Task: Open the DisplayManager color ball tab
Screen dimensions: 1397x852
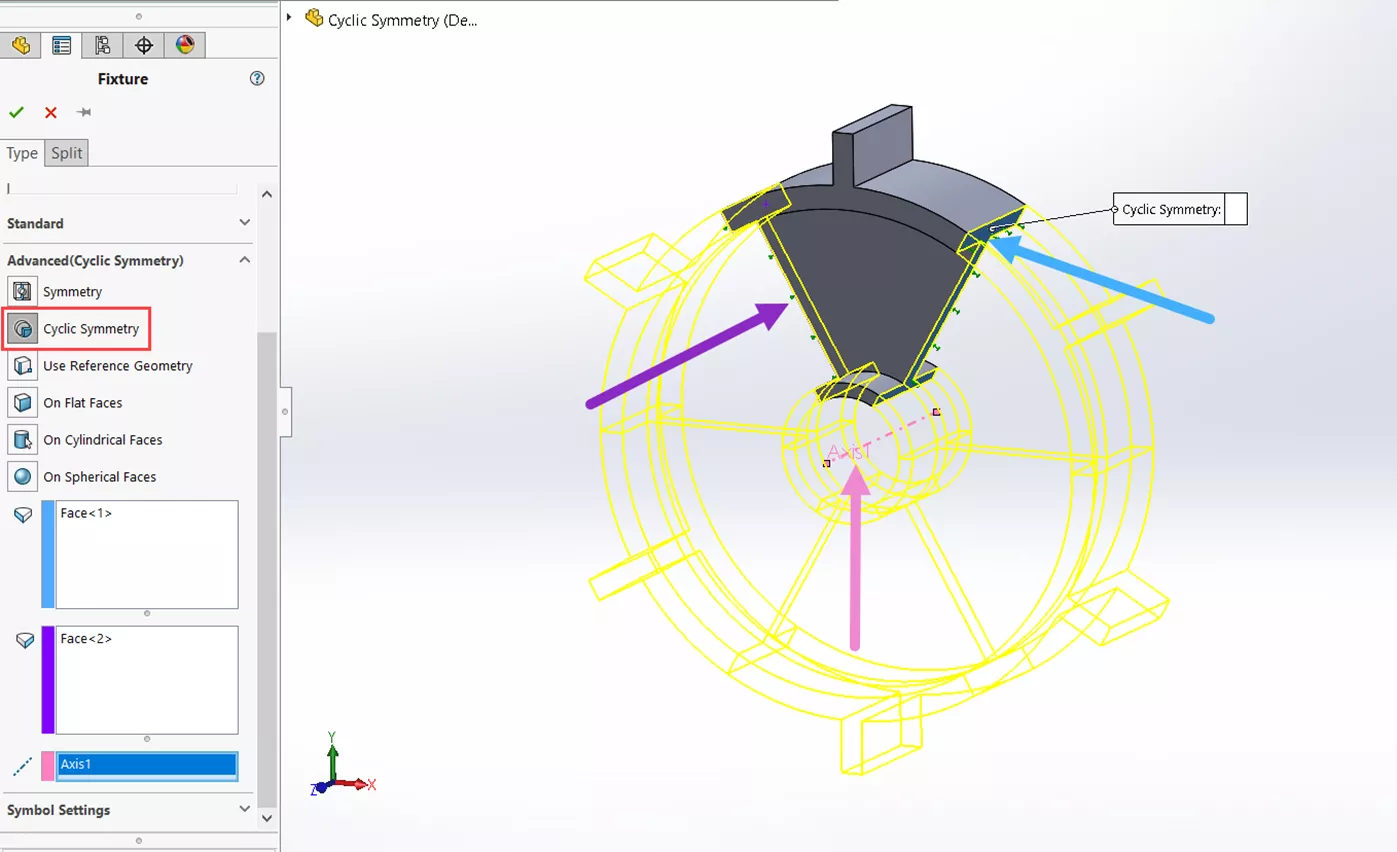Action: click(x=184, y=45)
